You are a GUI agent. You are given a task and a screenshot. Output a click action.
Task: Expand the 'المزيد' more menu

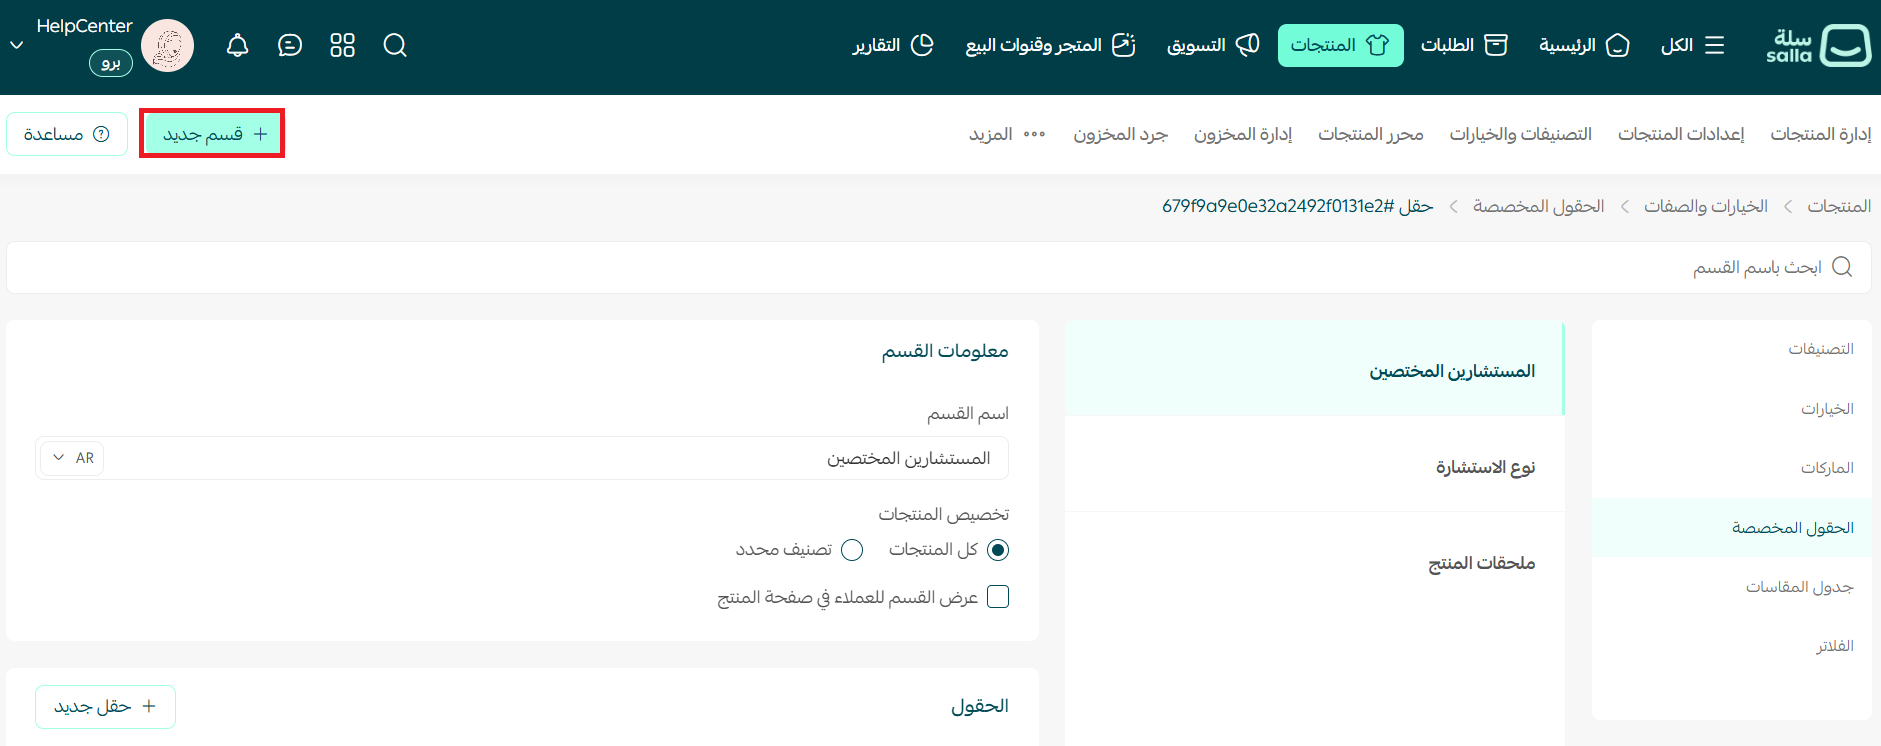click(x=1007, y=134)
